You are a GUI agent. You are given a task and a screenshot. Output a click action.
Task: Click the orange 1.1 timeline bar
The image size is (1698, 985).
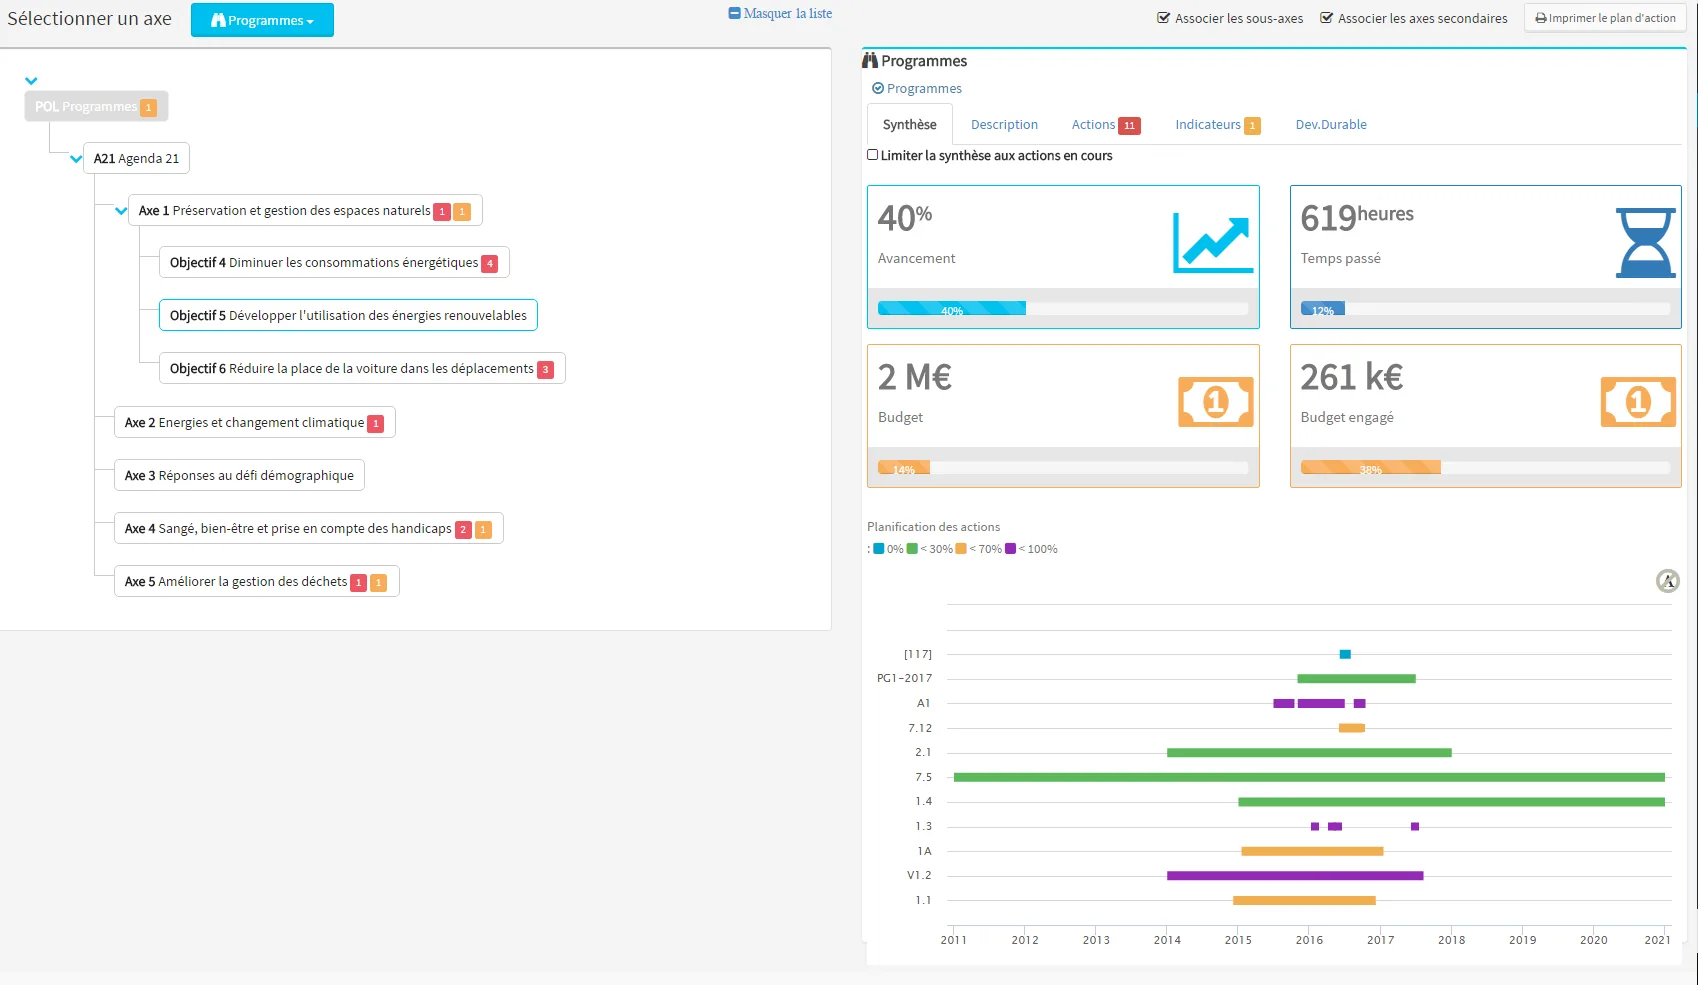1304,901
